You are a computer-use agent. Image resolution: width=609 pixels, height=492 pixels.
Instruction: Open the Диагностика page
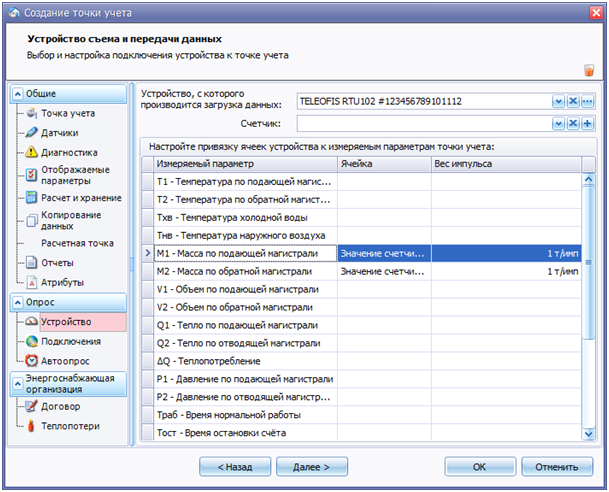(x=69, y=153)
